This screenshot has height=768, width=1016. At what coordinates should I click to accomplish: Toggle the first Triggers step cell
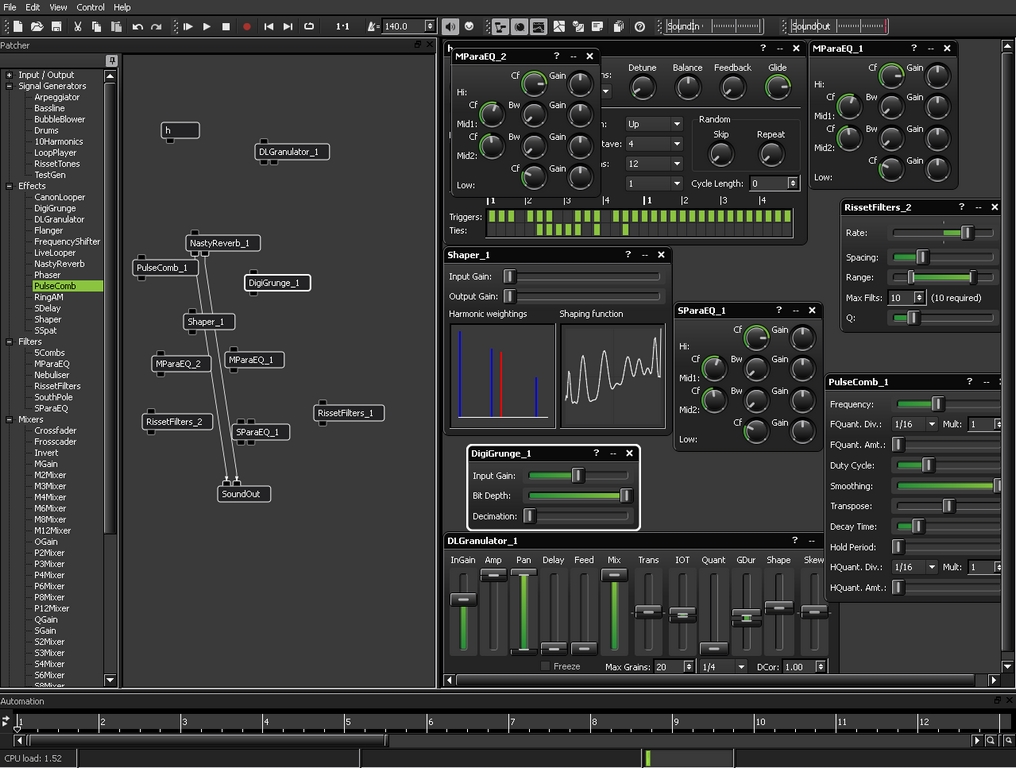click(491, 216)
